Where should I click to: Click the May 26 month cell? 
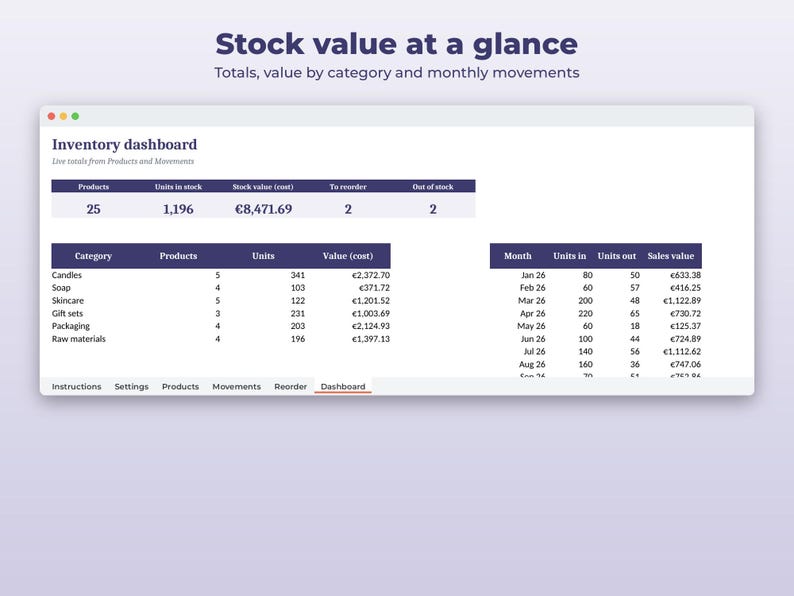click(x=531, y=326)
